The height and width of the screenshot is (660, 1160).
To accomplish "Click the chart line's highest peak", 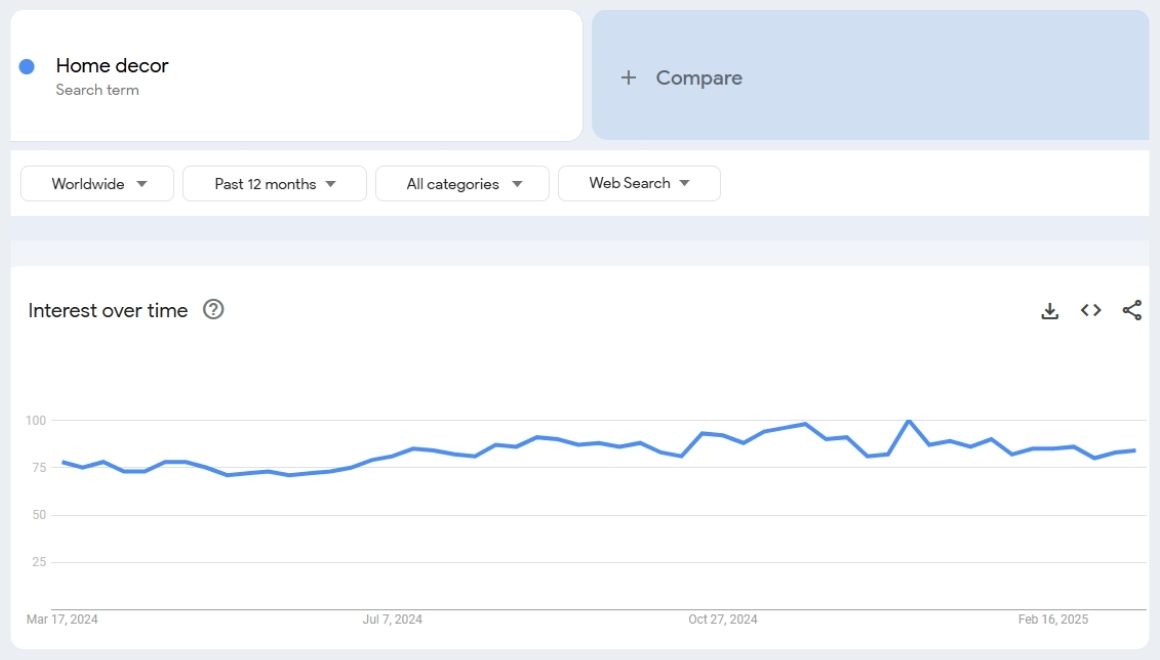I will pos(908,421).
